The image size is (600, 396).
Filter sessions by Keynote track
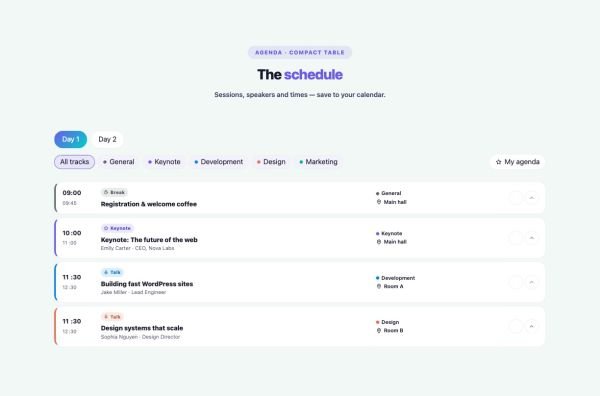164,162
